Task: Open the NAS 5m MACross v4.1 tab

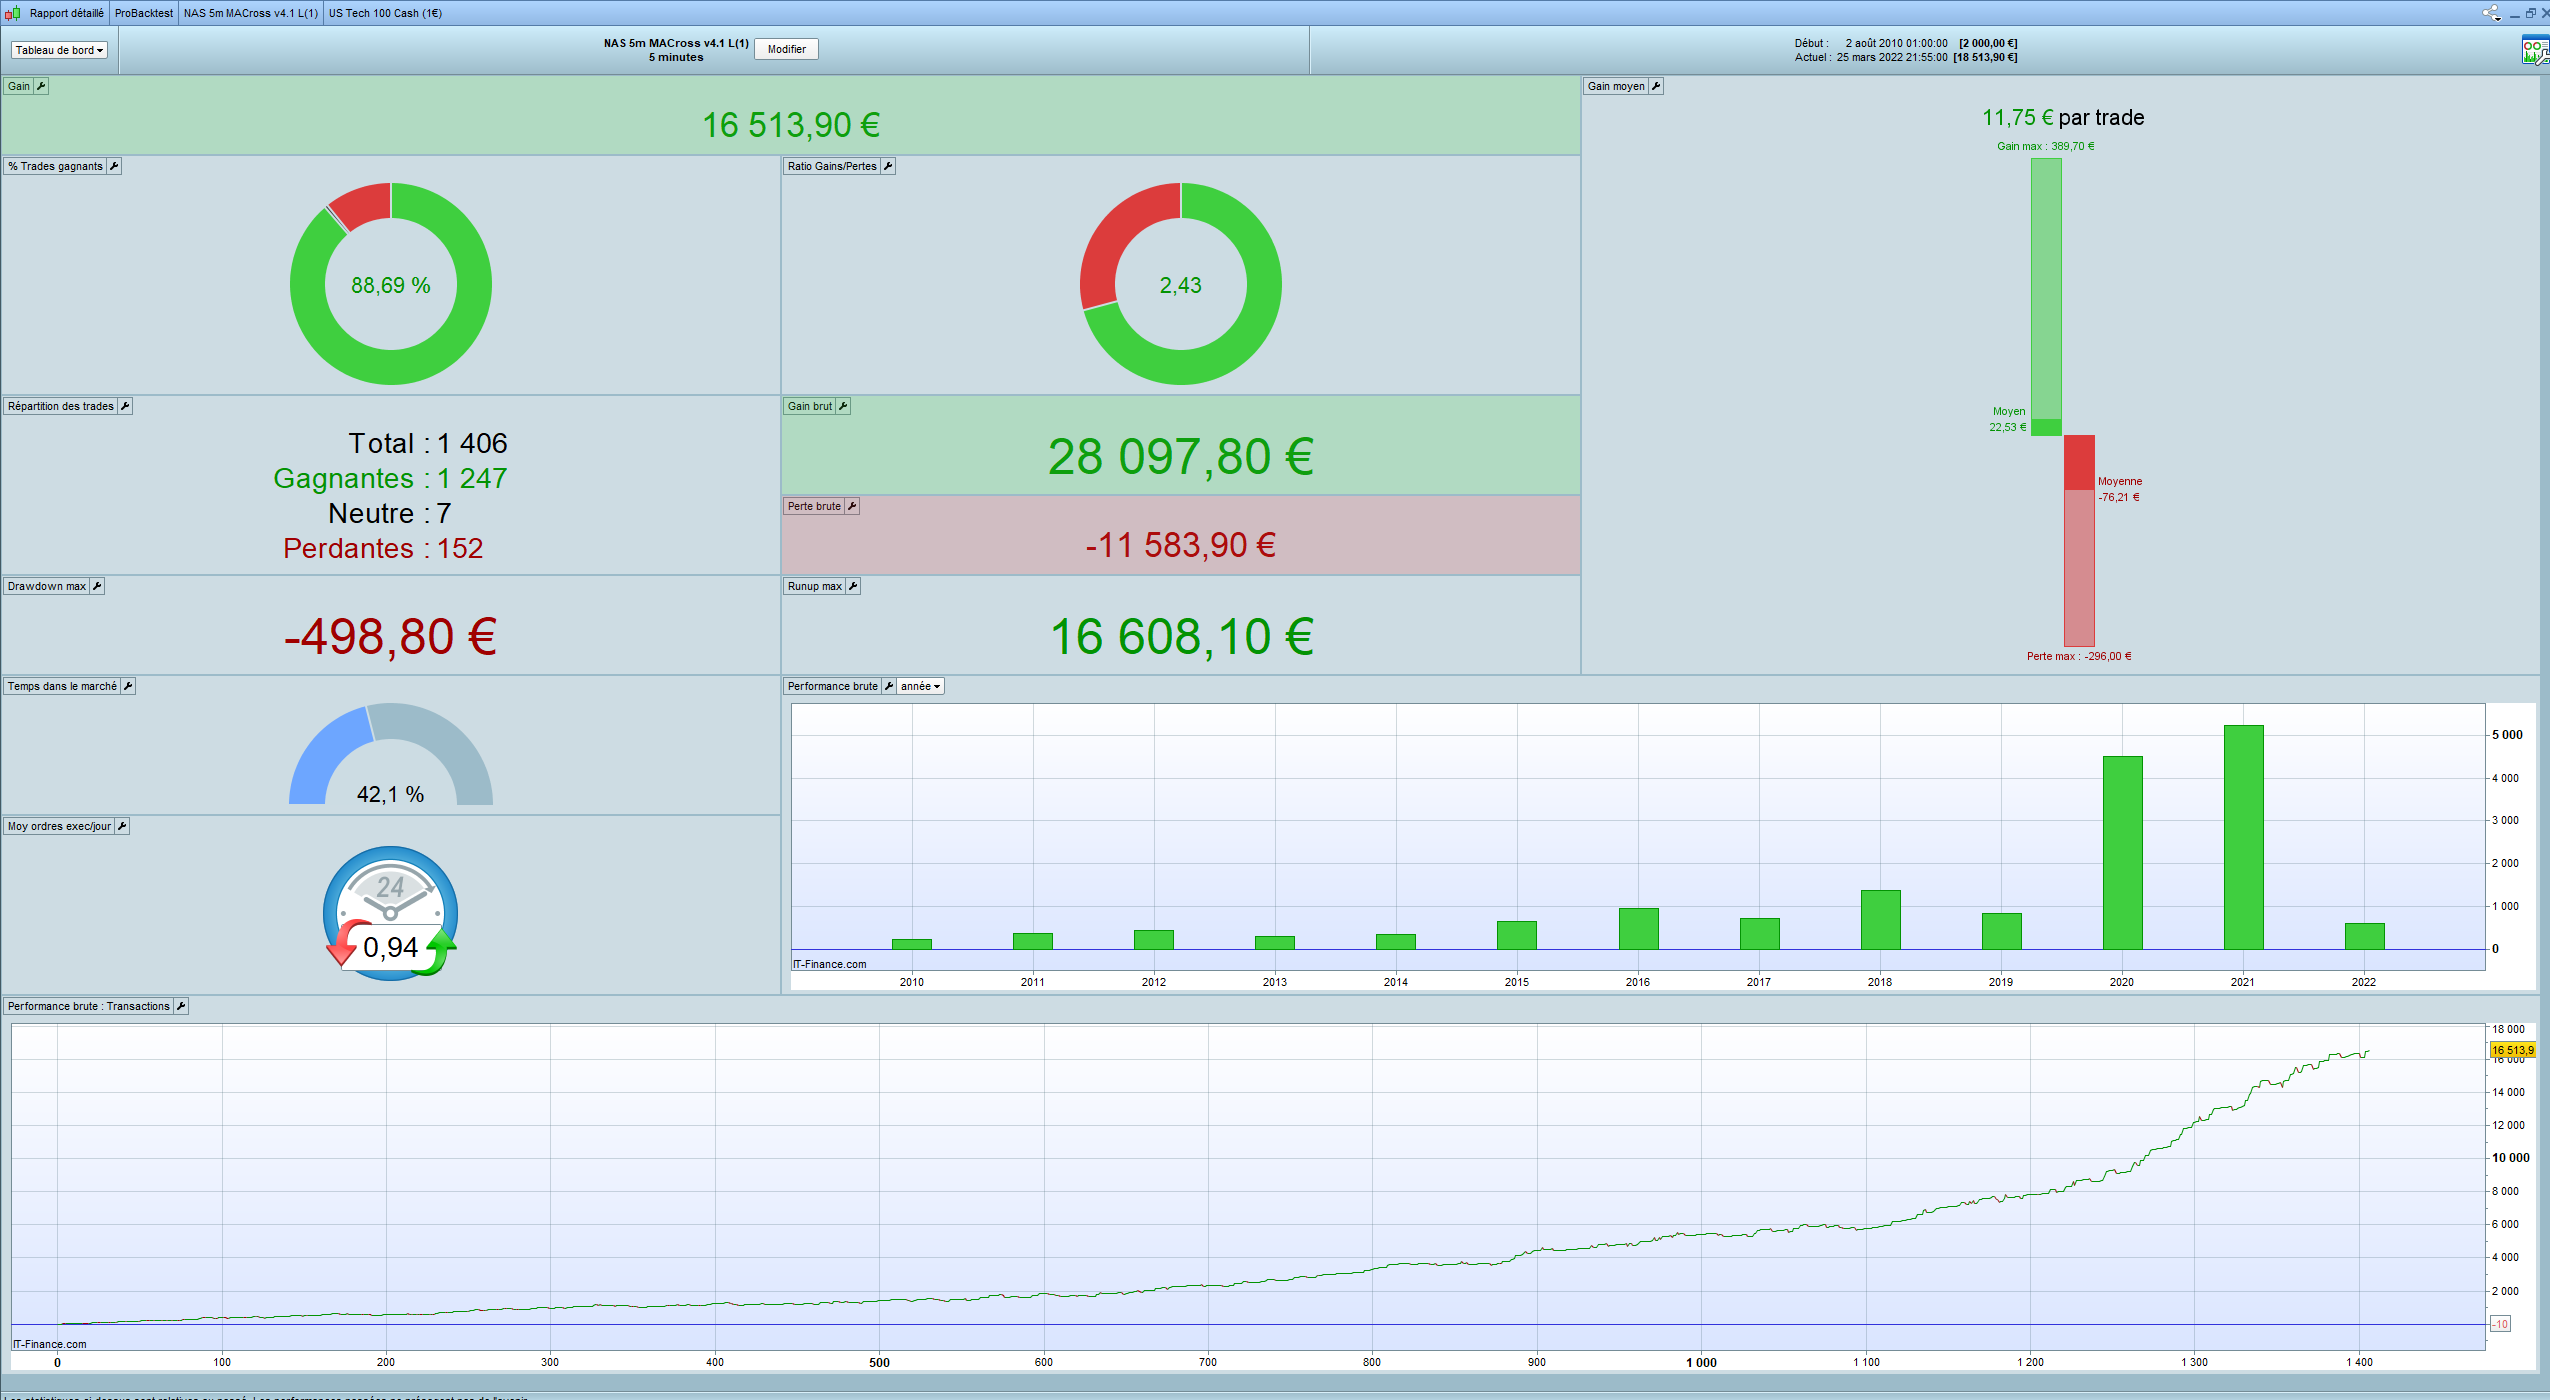Action: [x=250, y=13]
